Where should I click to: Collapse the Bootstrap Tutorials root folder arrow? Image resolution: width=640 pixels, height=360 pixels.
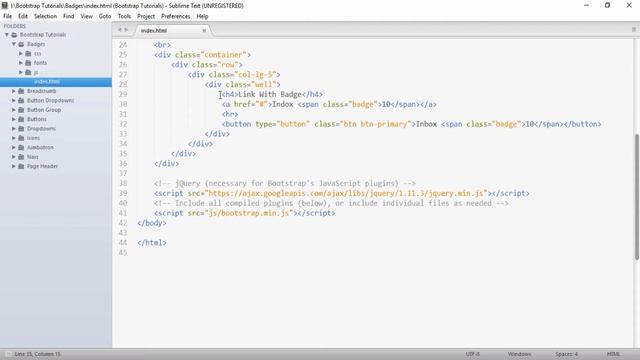pos(7,35)
